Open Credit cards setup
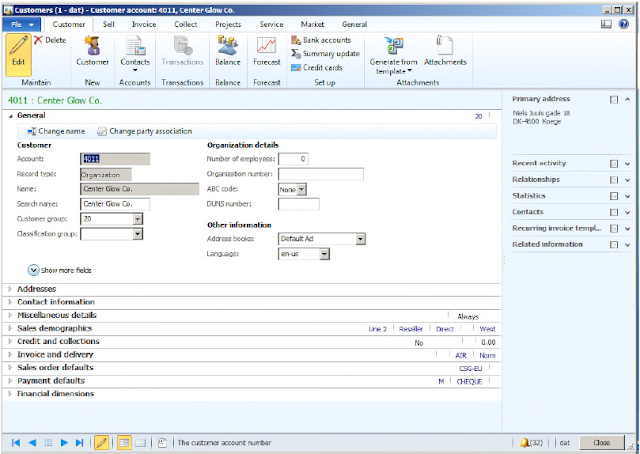 [317, 67]
